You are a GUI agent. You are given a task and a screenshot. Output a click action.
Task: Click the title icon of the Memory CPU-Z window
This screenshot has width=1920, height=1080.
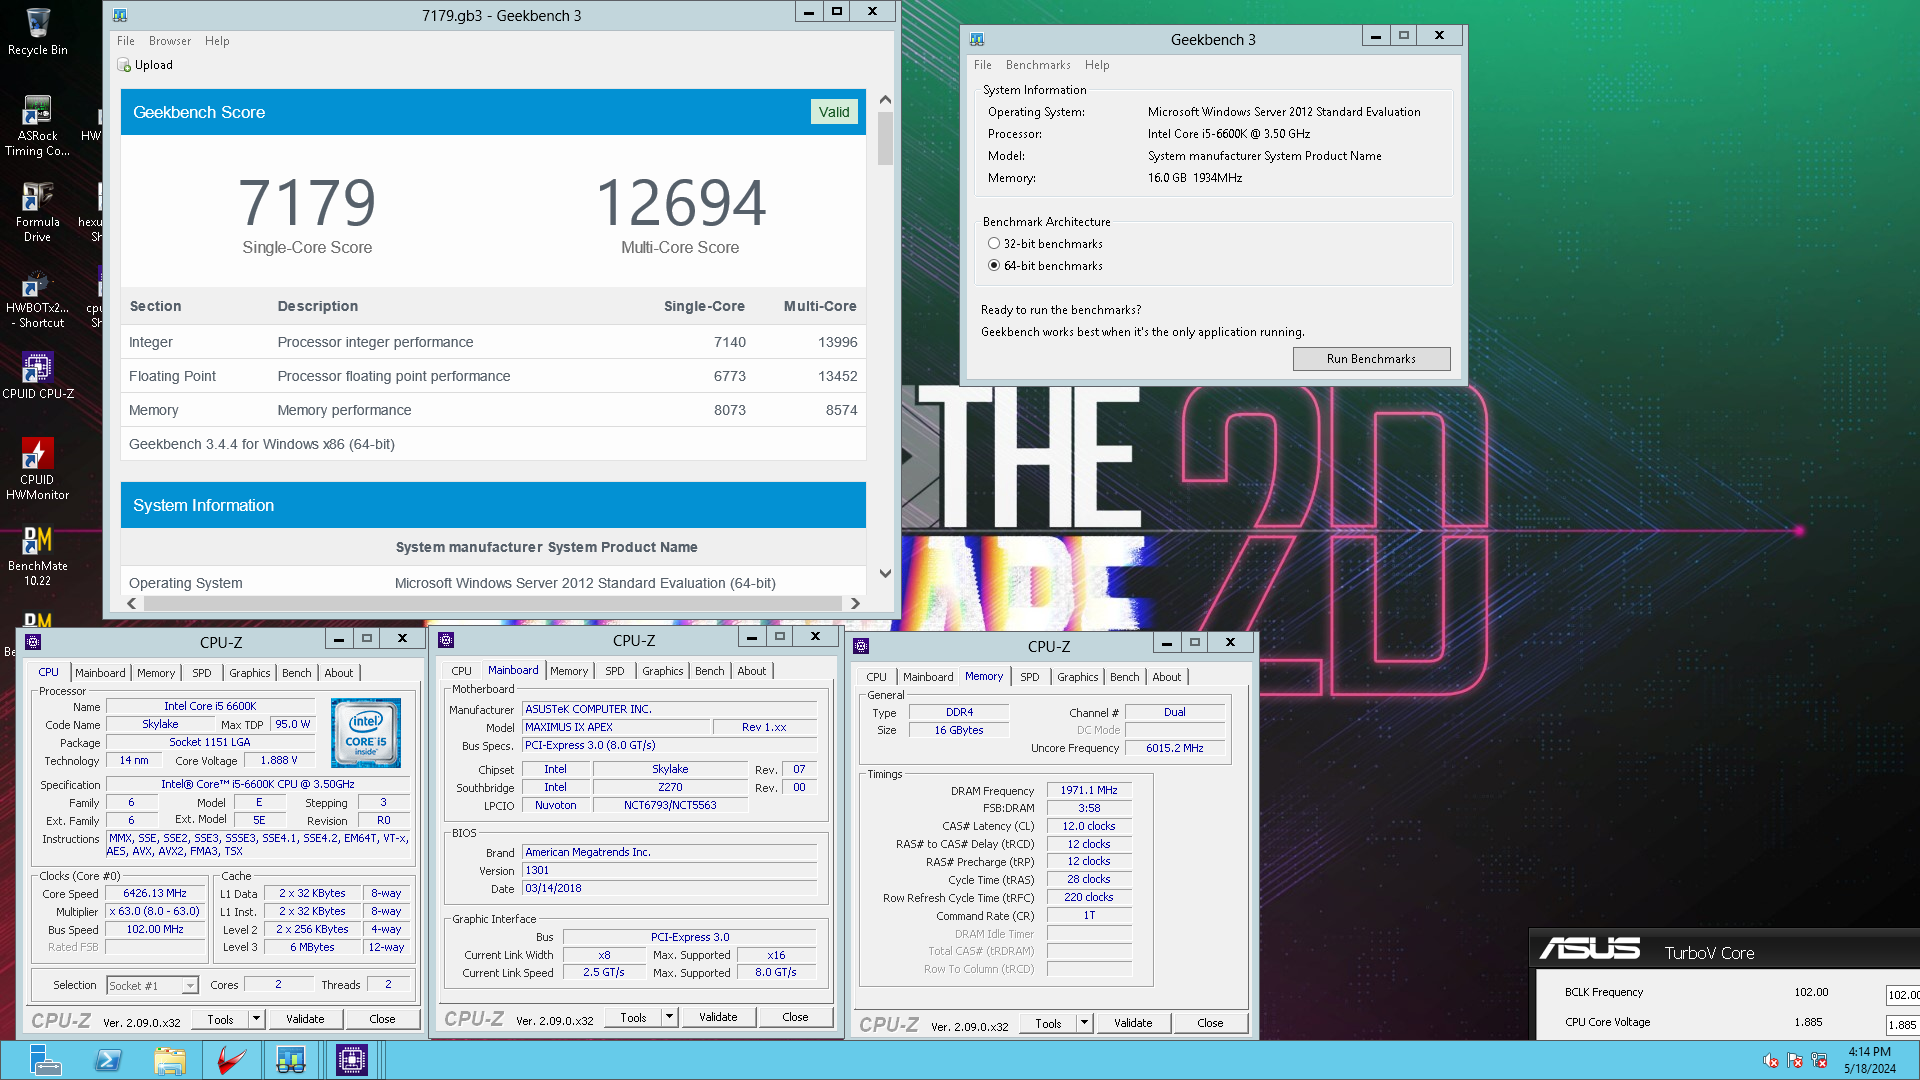tap(862, 646)
